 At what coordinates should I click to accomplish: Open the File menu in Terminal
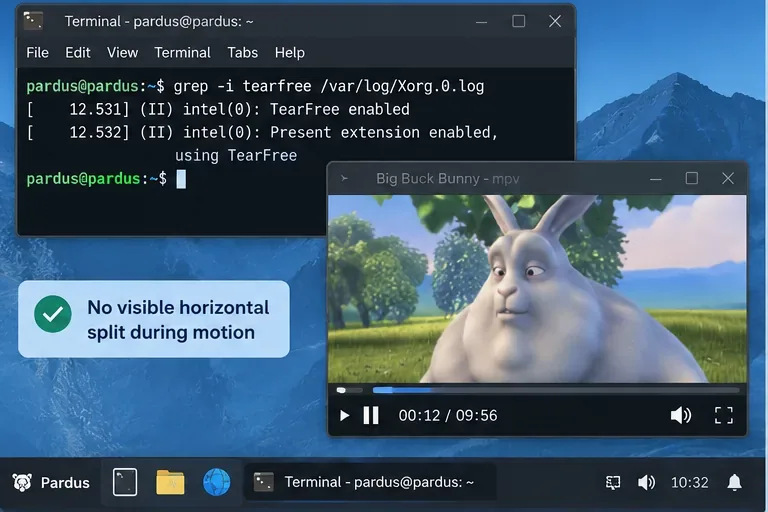(x=38, y=52)
